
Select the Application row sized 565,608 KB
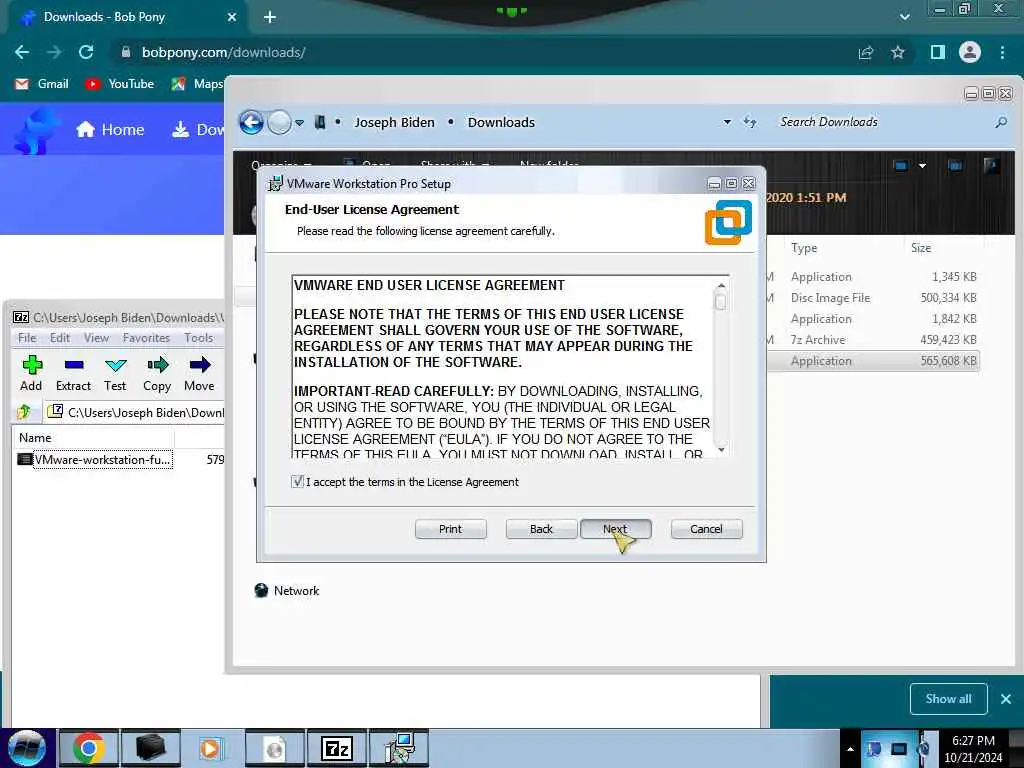pyautogui.click(x=873, y=360)
